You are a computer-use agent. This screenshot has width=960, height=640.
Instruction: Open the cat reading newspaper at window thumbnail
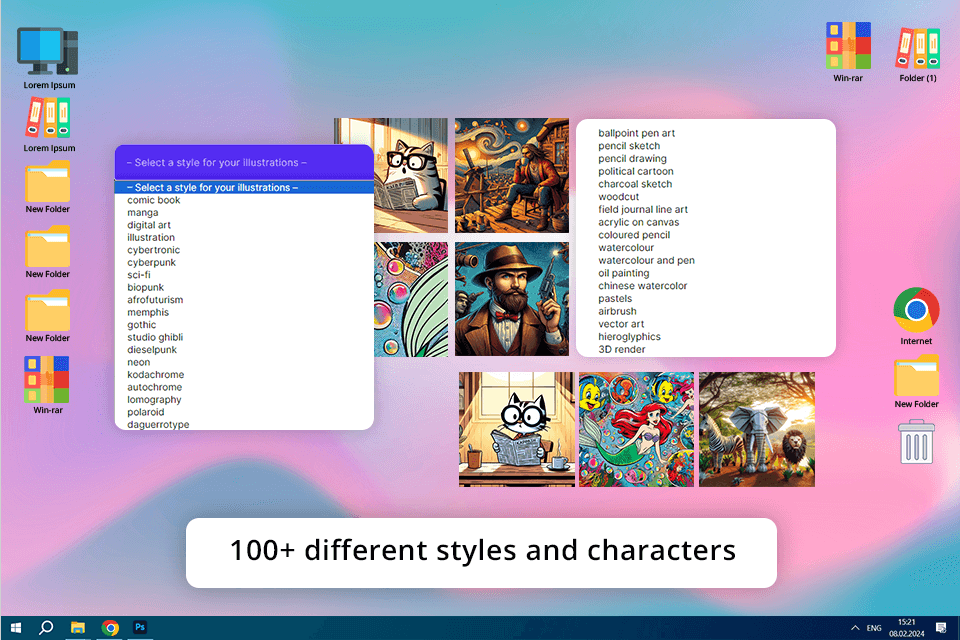pyautogui.click(x=517, y=429)
